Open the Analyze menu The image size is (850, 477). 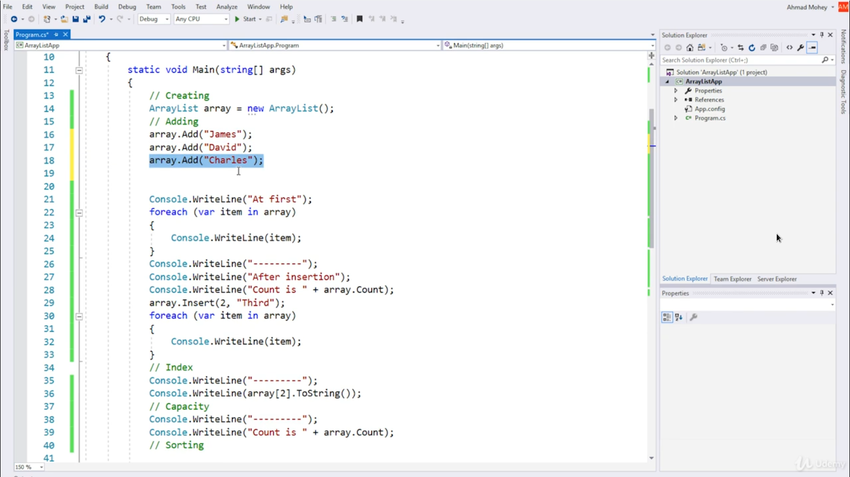(x=227, y=7)
